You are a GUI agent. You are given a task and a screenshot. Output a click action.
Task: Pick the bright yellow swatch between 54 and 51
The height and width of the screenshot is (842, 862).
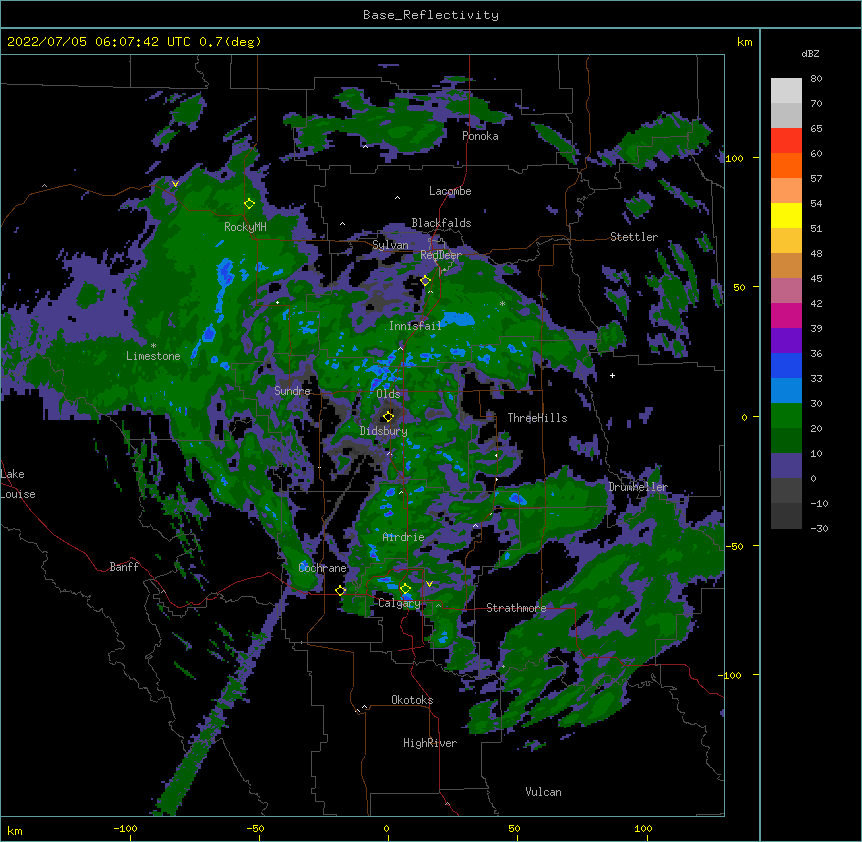pos(786,216)
